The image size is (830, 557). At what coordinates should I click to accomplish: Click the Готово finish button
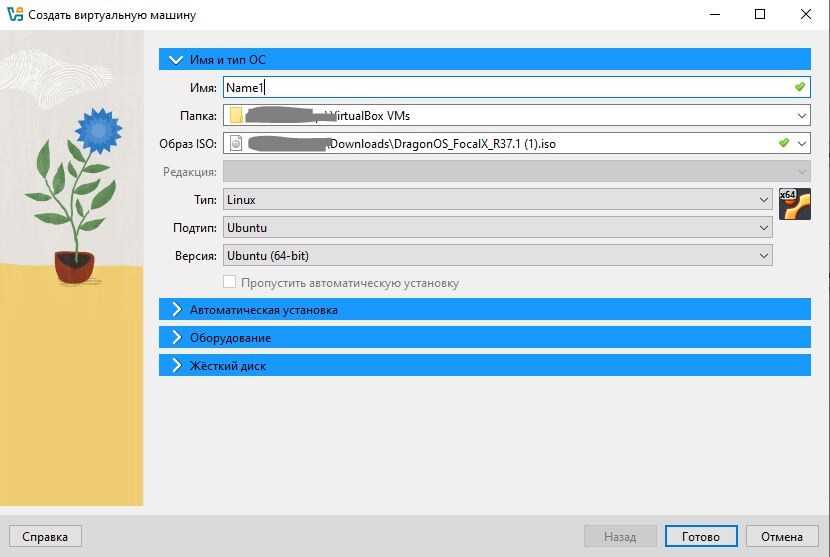[701, 536]
